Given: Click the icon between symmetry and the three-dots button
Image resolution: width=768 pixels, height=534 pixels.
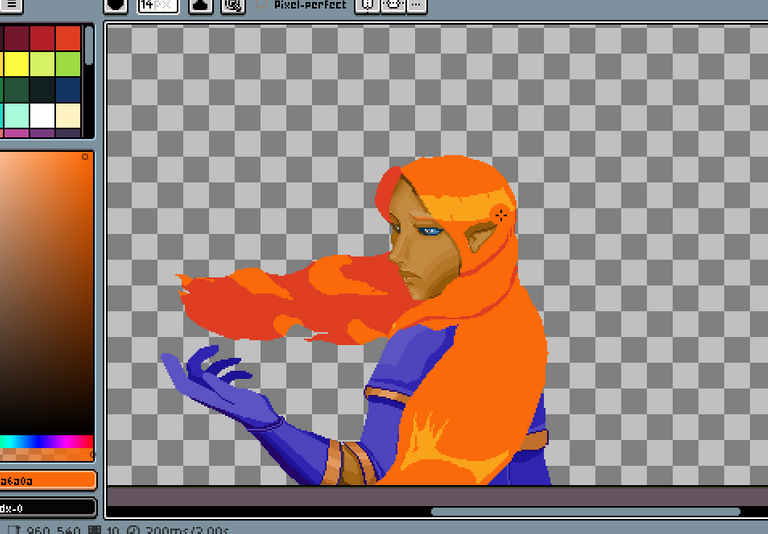Looking at the screenshot, I should [x=393, y=5].
